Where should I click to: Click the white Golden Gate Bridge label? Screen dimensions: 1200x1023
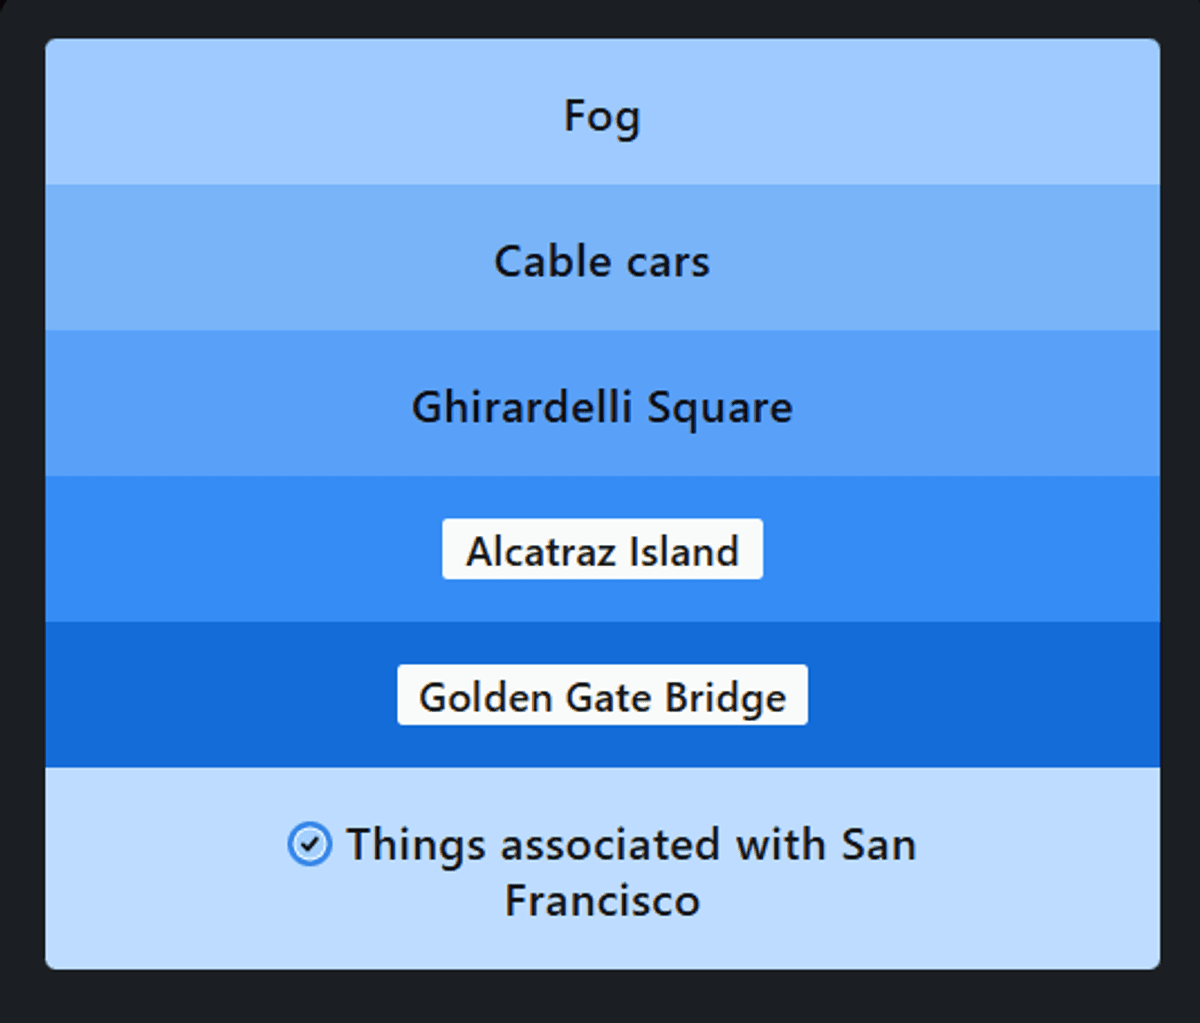602,696
